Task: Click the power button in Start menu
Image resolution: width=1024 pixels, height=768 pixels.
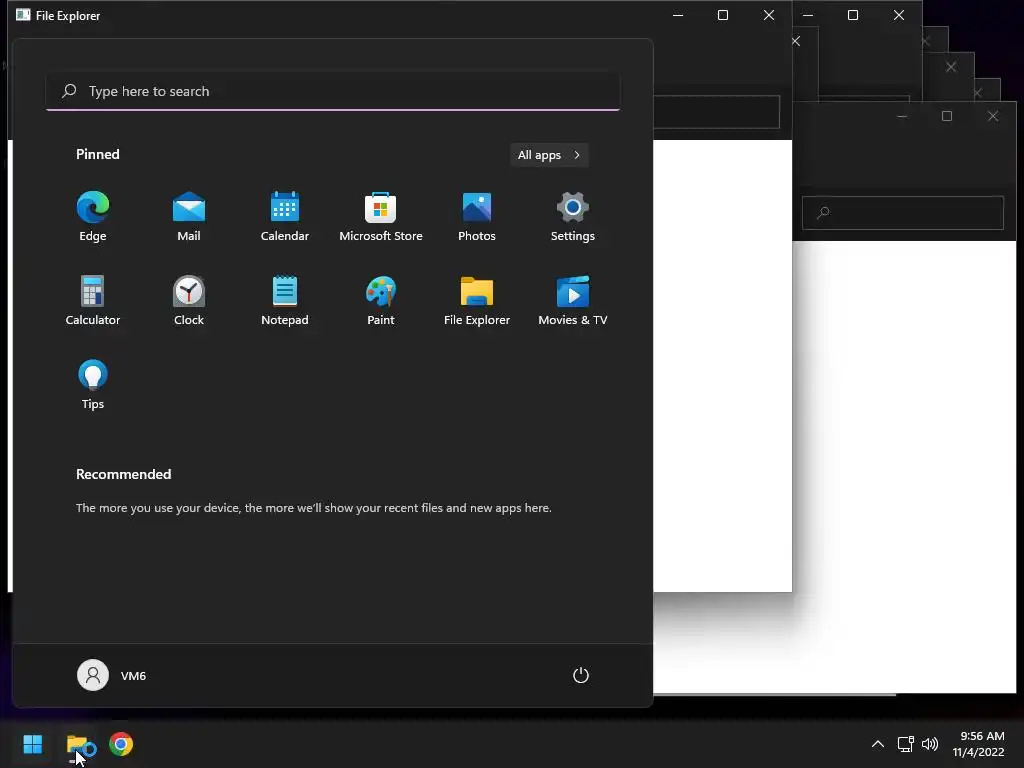Action: point(581,675)
